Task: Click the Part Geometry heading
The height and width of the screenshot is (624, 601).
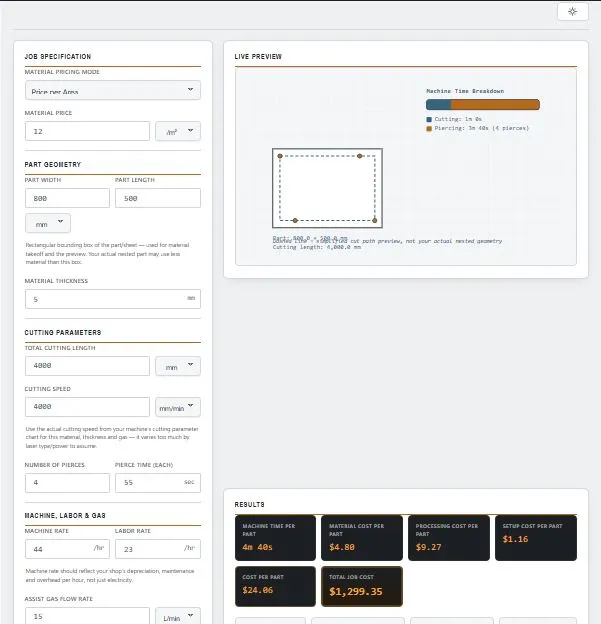Action: 53,164
